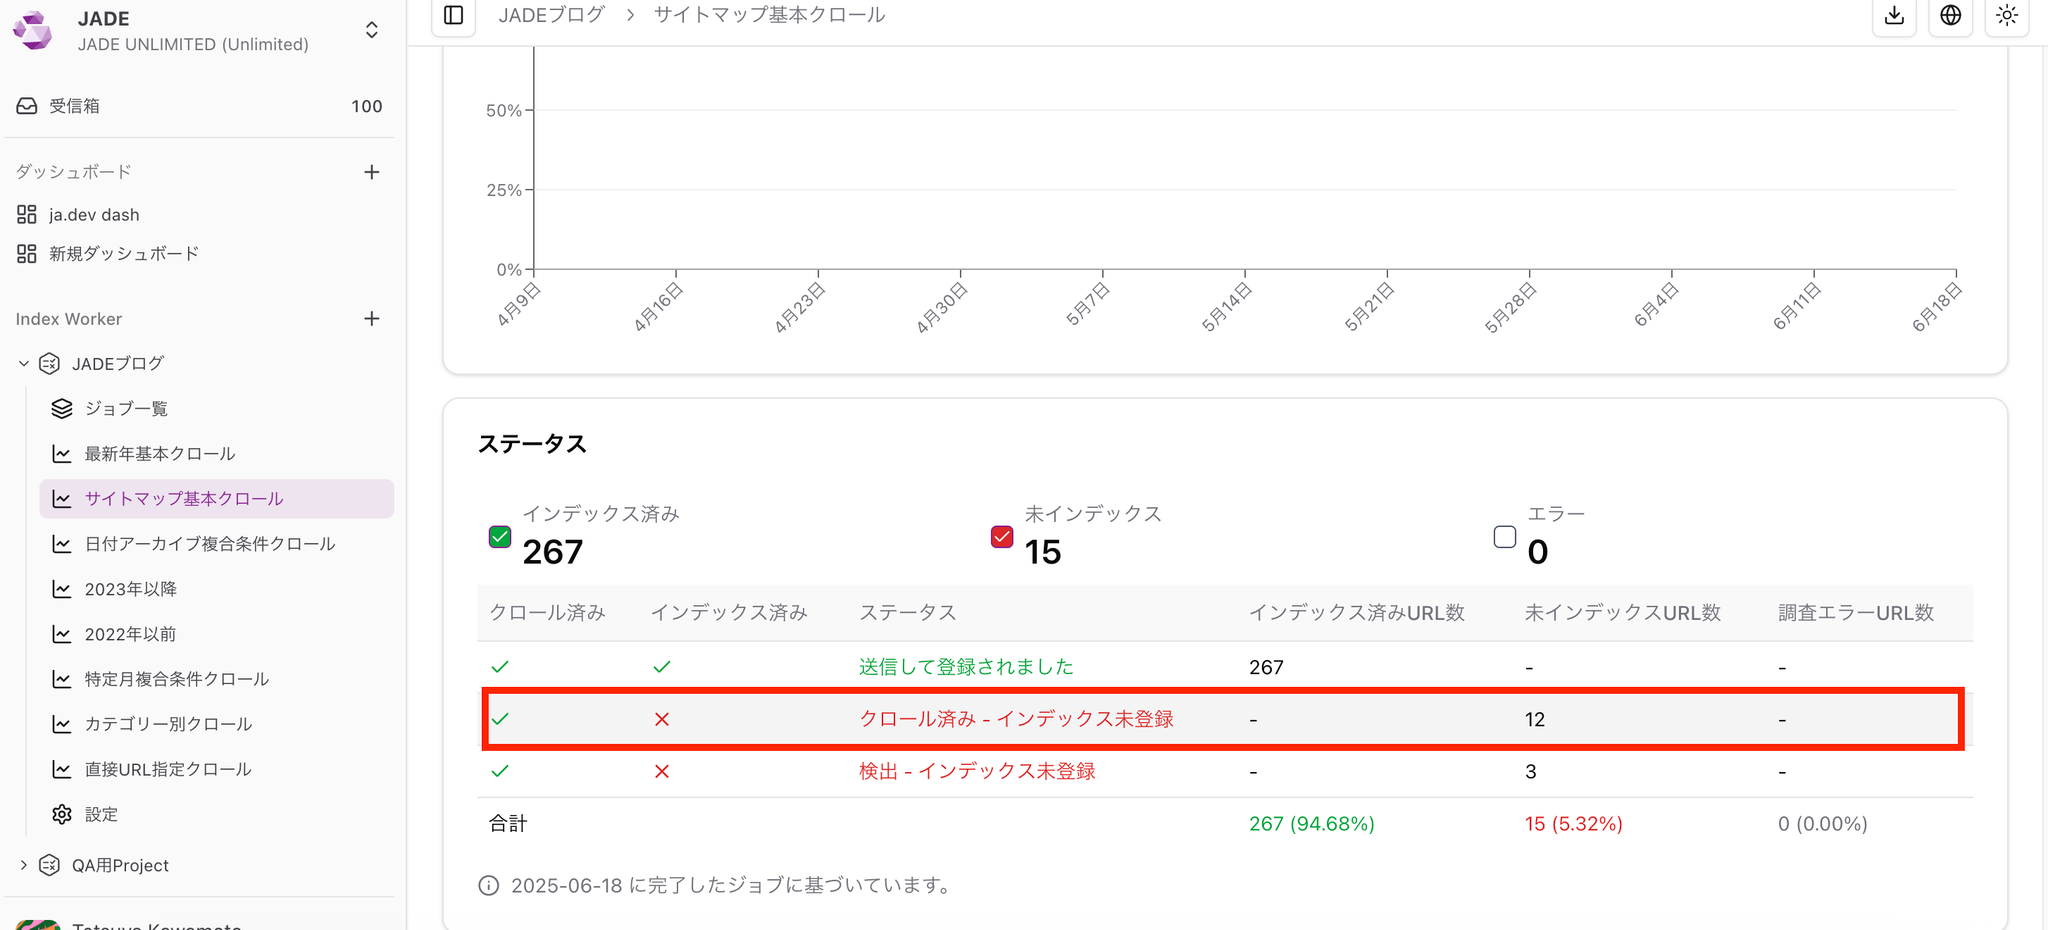2048x930 pixels.
Task: Click the 合計 row label
Action: coord(508,824)
